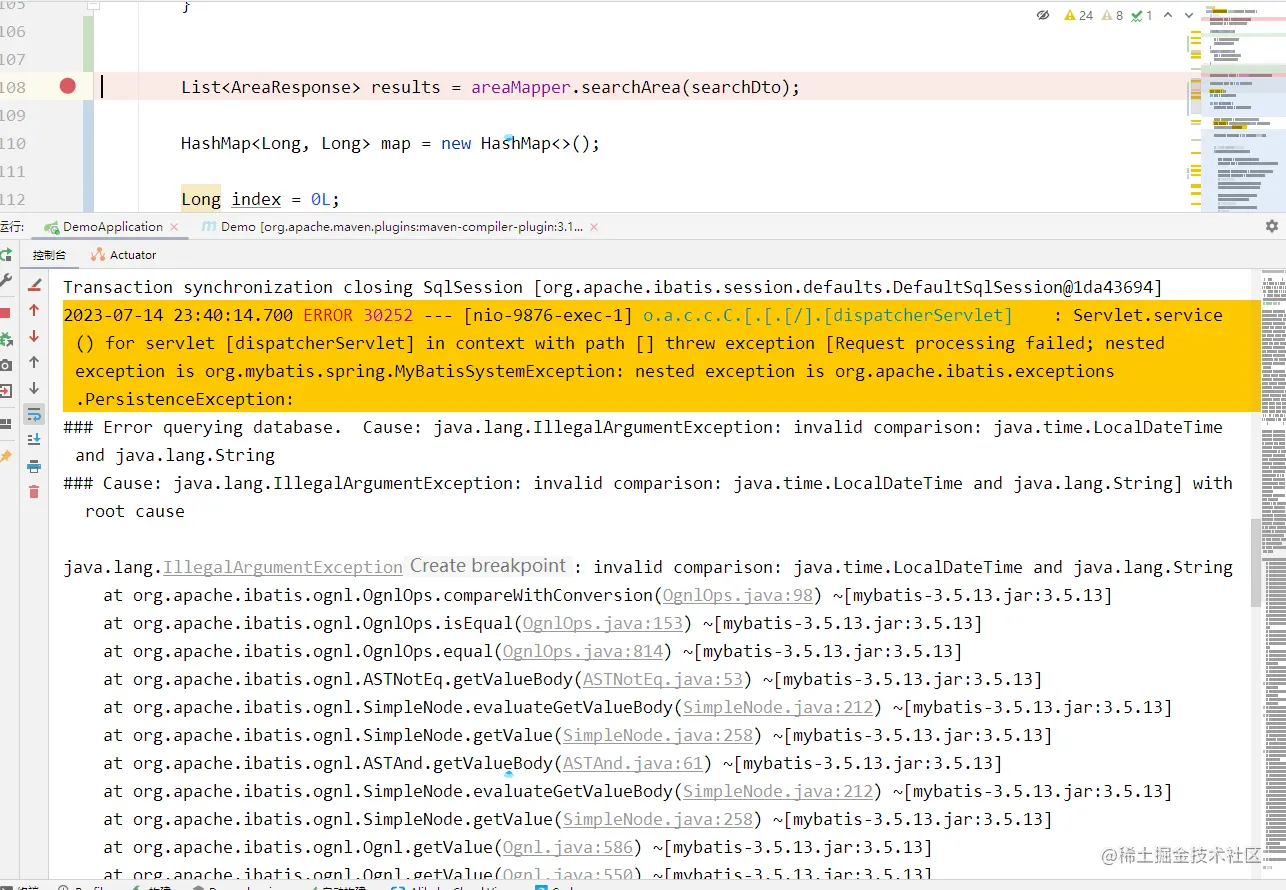Click the searchArea method call in line 108
The width and height of the screenshot is (1286, 890).
pos(631,87)
